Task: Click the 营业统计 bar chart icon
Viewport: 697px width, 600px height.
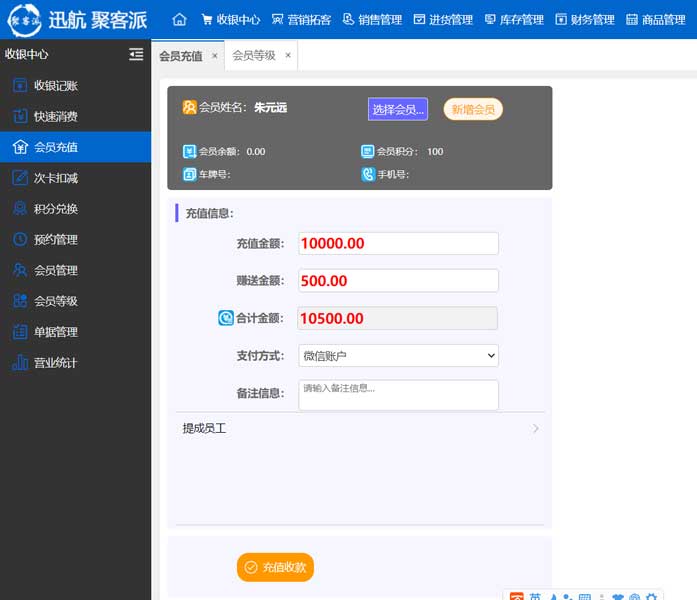Action: pyautogui.click(x=20, y=362)
